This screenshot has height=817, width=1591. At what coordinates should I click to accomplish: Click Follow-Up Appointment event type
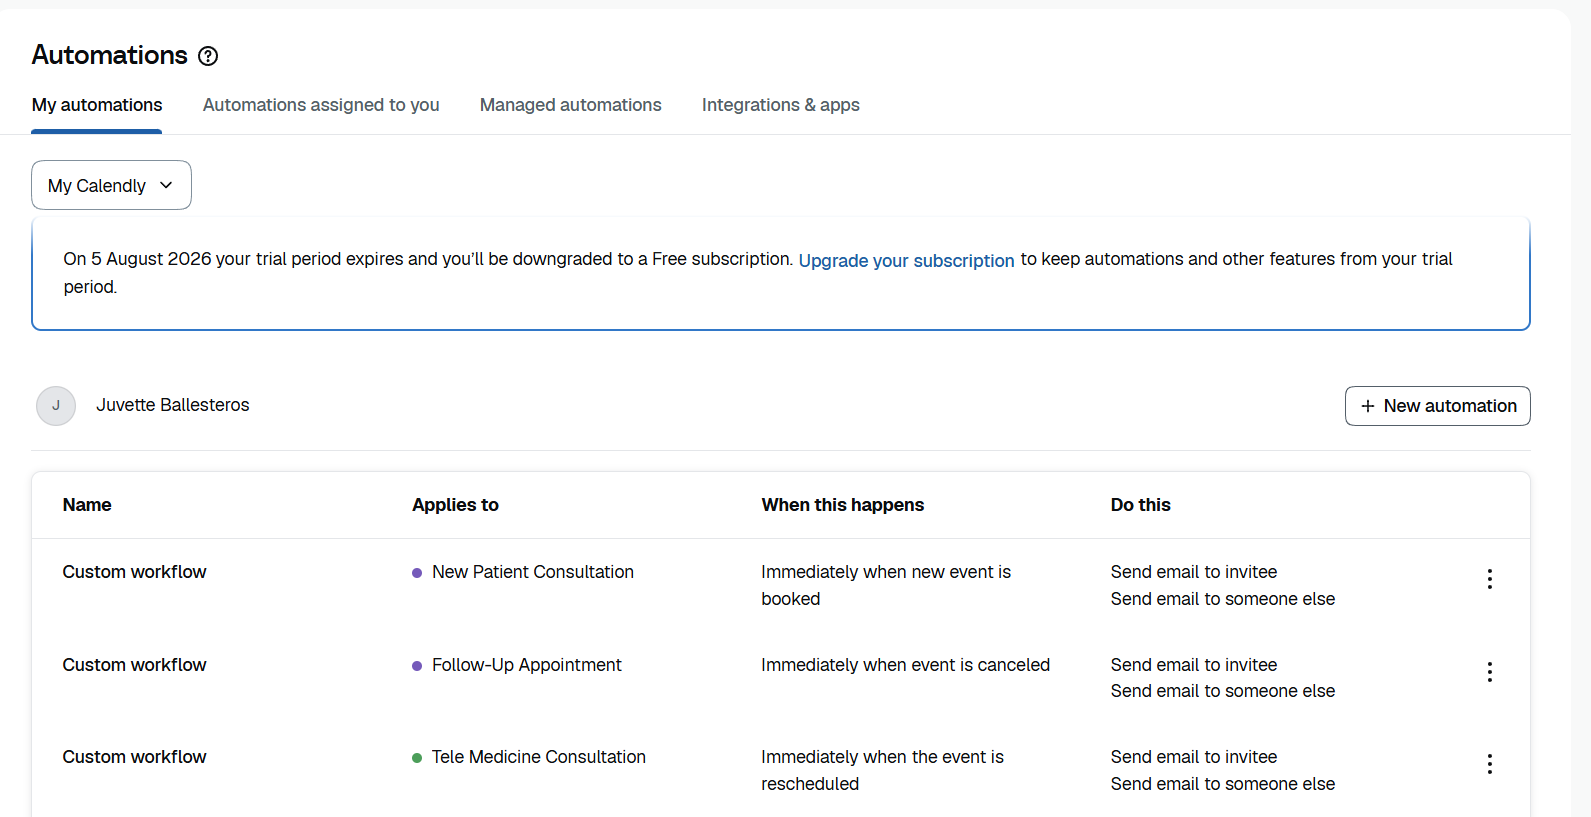point(527,665)
